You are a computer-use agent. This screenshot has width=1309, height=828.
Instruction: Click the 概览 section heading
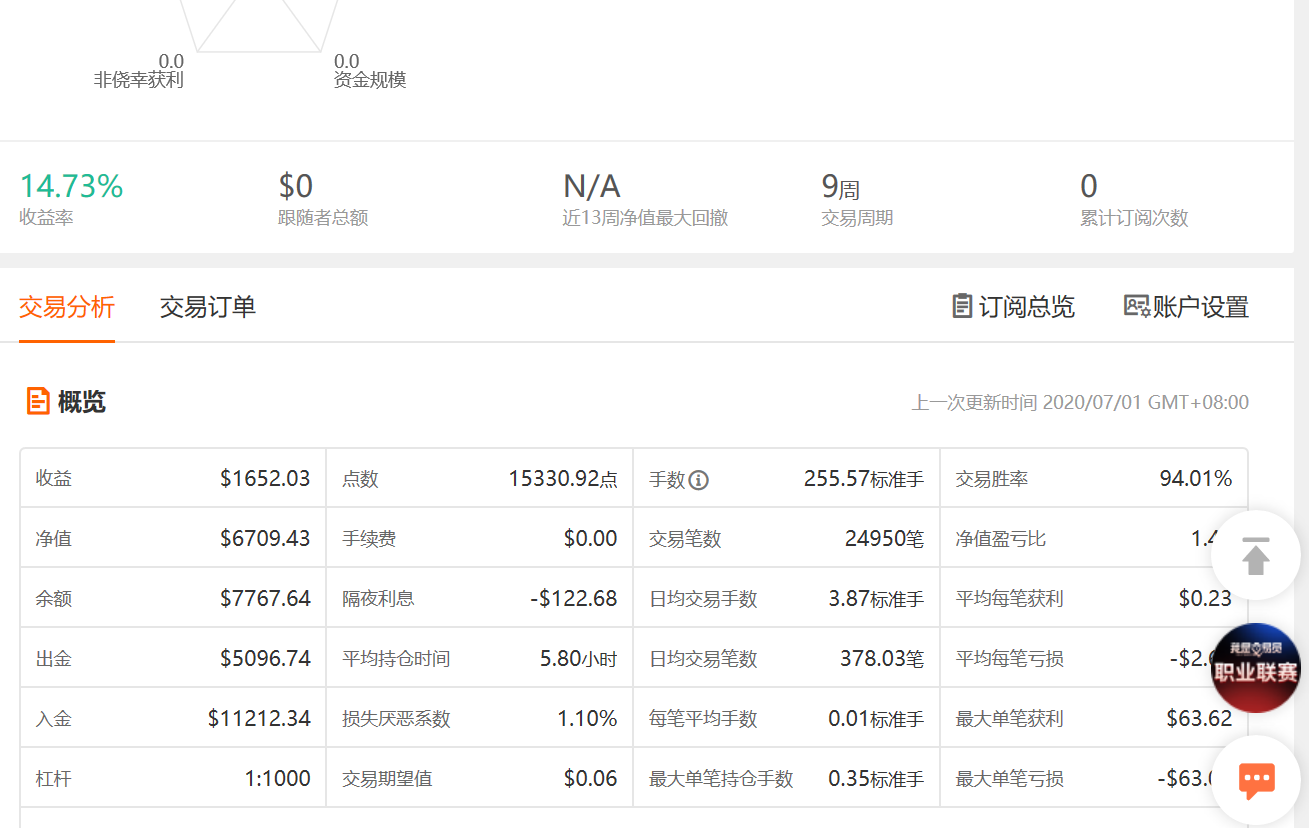(82, 402)
